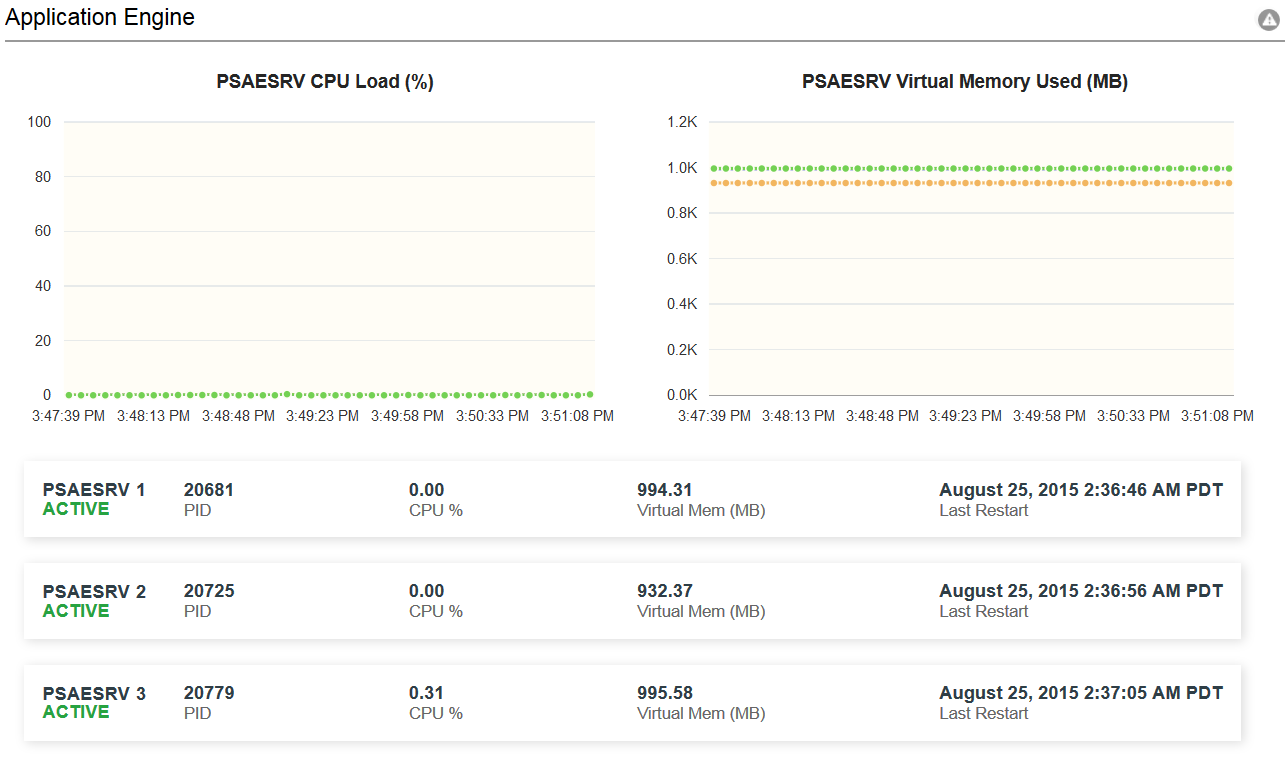Click the 0.00 CPU % value for PSAESRV 1
Viewport: 1288px width, 757px height.
tap(426, 490)
